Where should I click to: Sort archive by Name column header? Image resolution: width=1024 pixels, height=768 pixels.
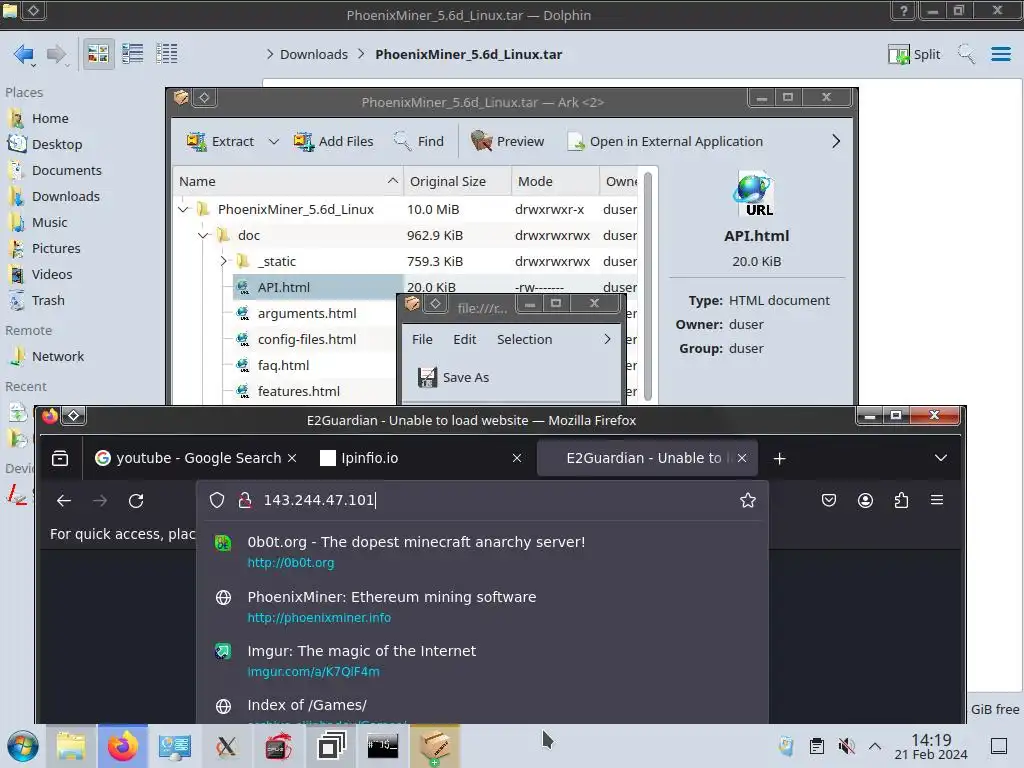point(288,182)
